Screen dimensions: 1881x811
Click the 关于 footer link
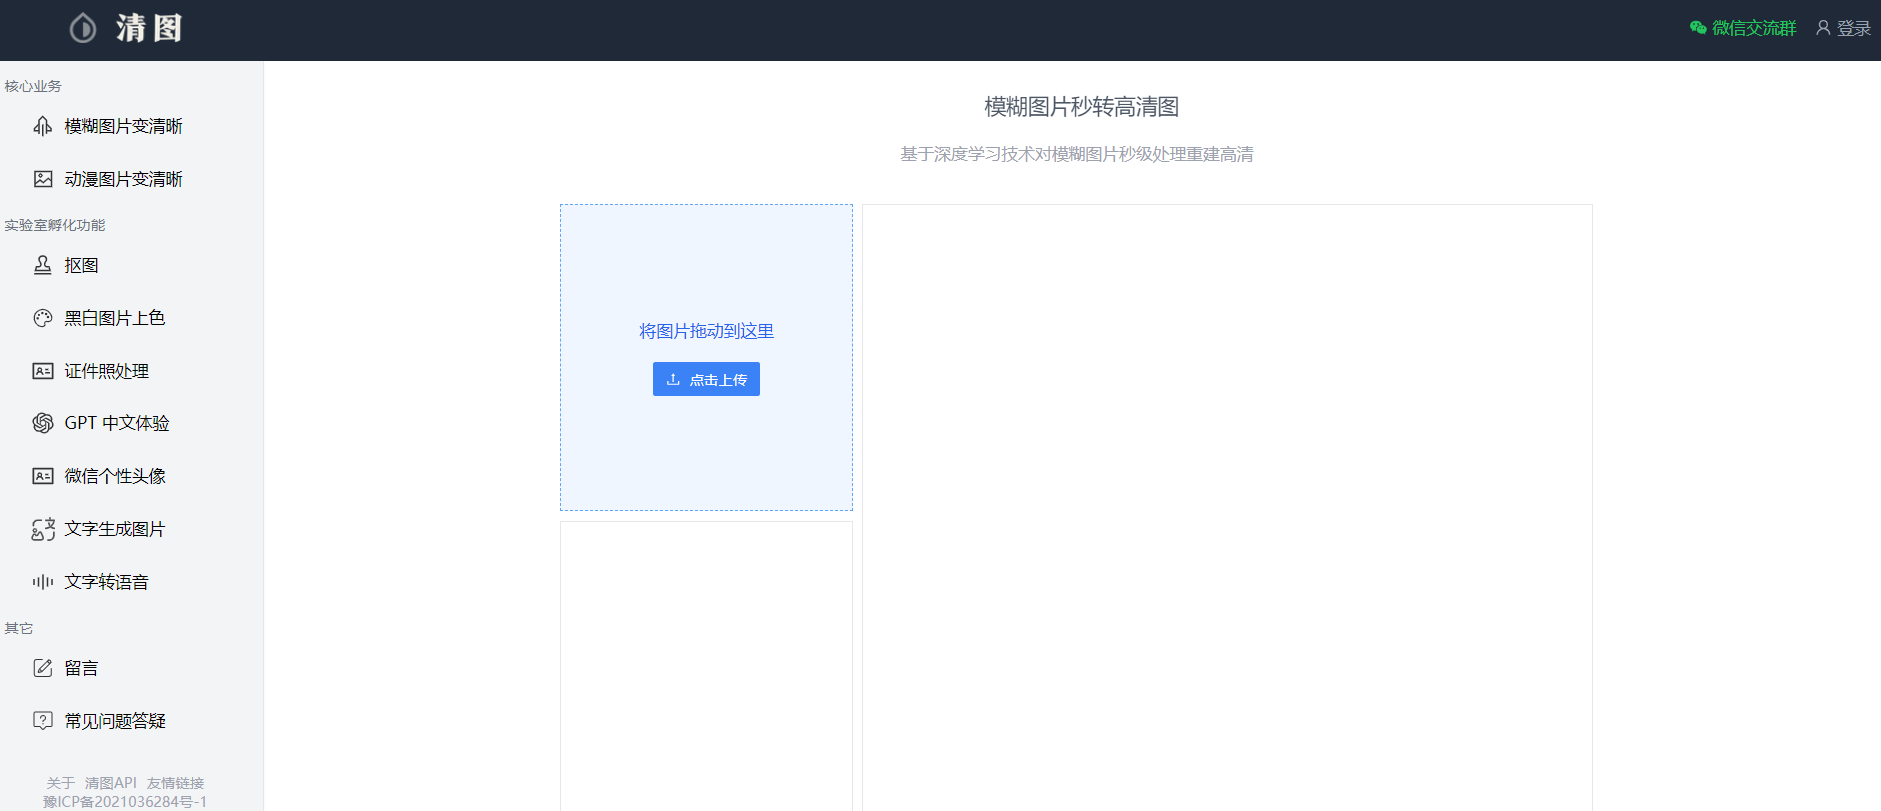[x=60, y=783]
